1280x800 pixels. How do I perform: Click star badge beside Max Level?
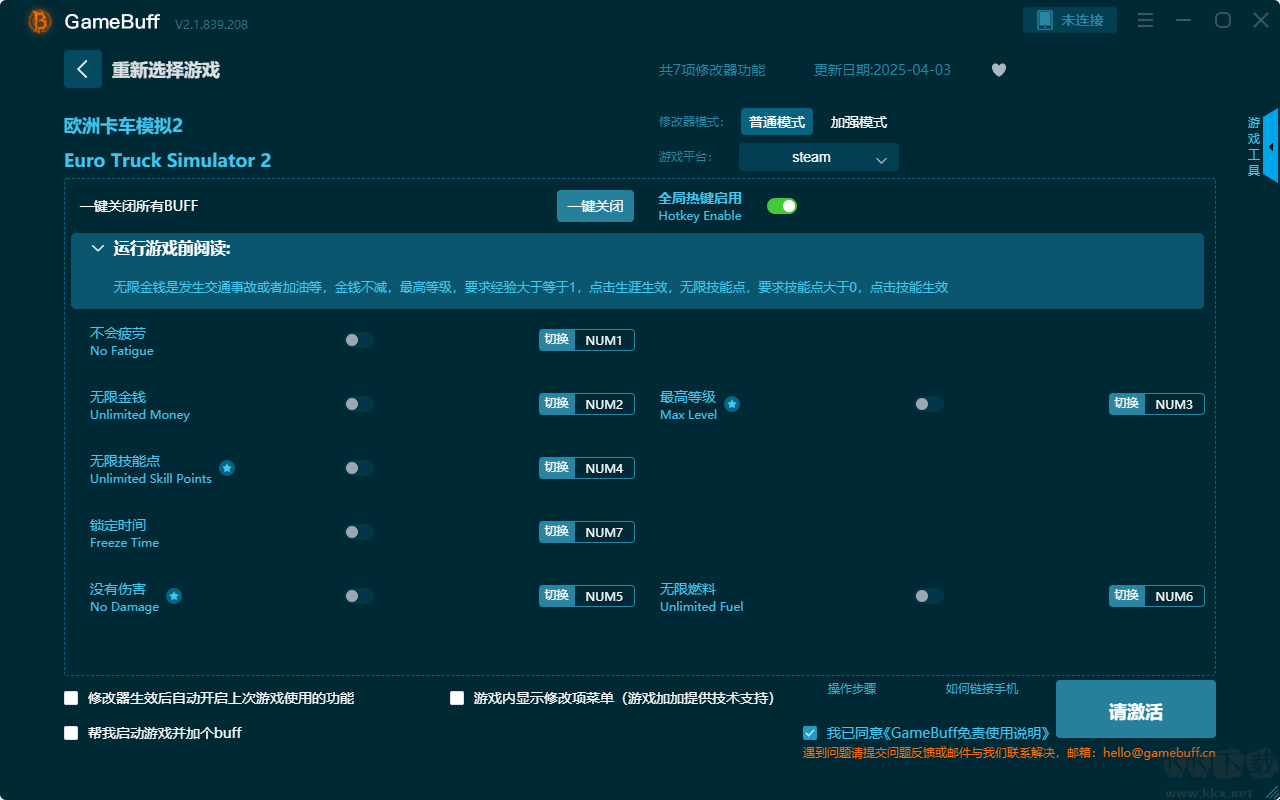[732, 404]
